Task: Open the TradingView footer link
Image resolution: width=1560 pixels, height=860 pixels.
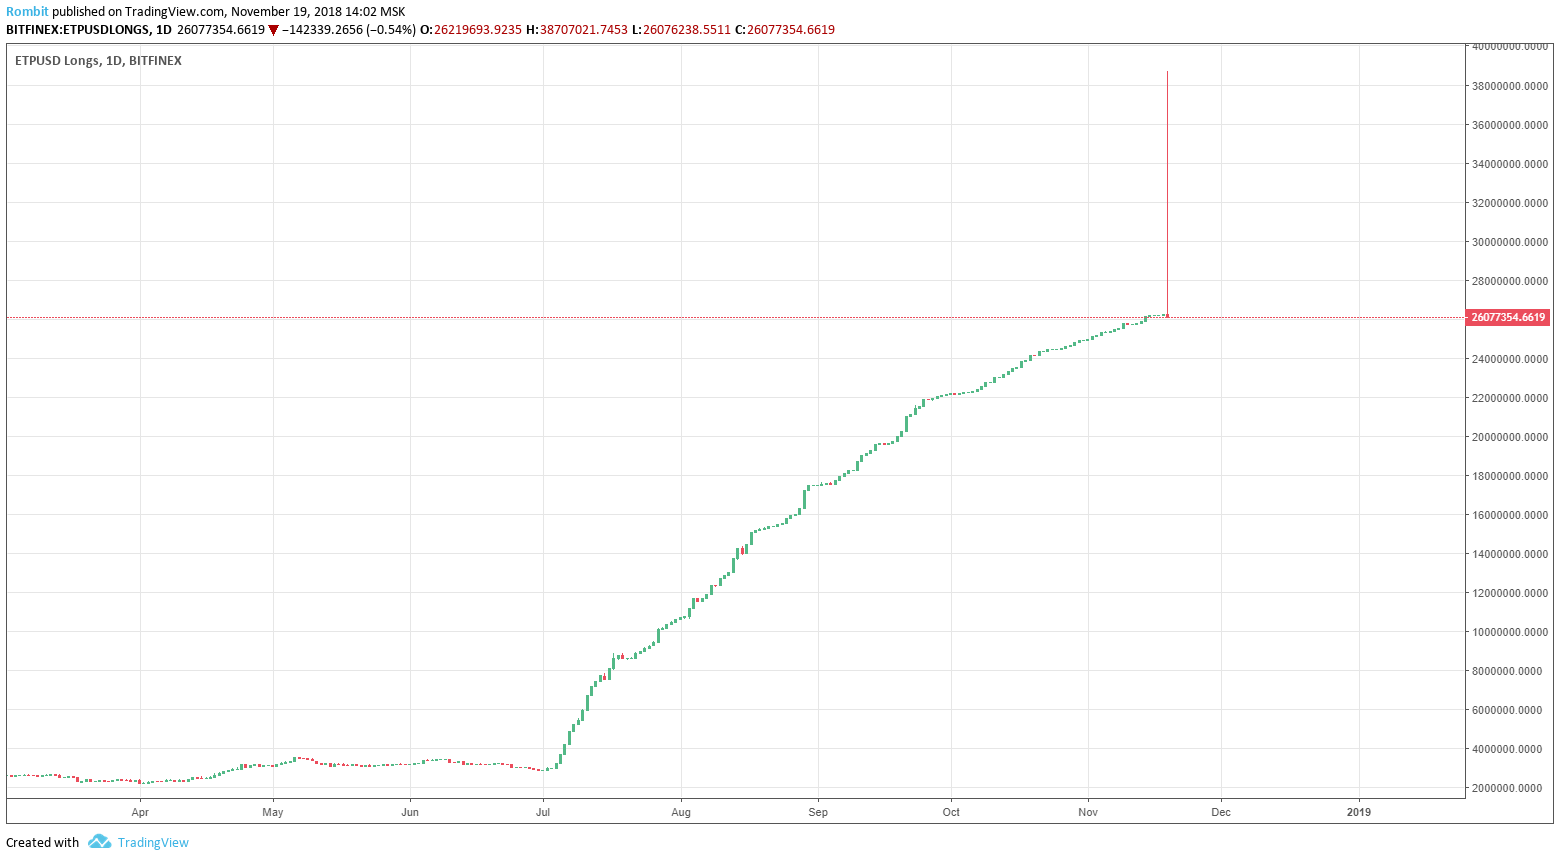Action: [153, 842]
